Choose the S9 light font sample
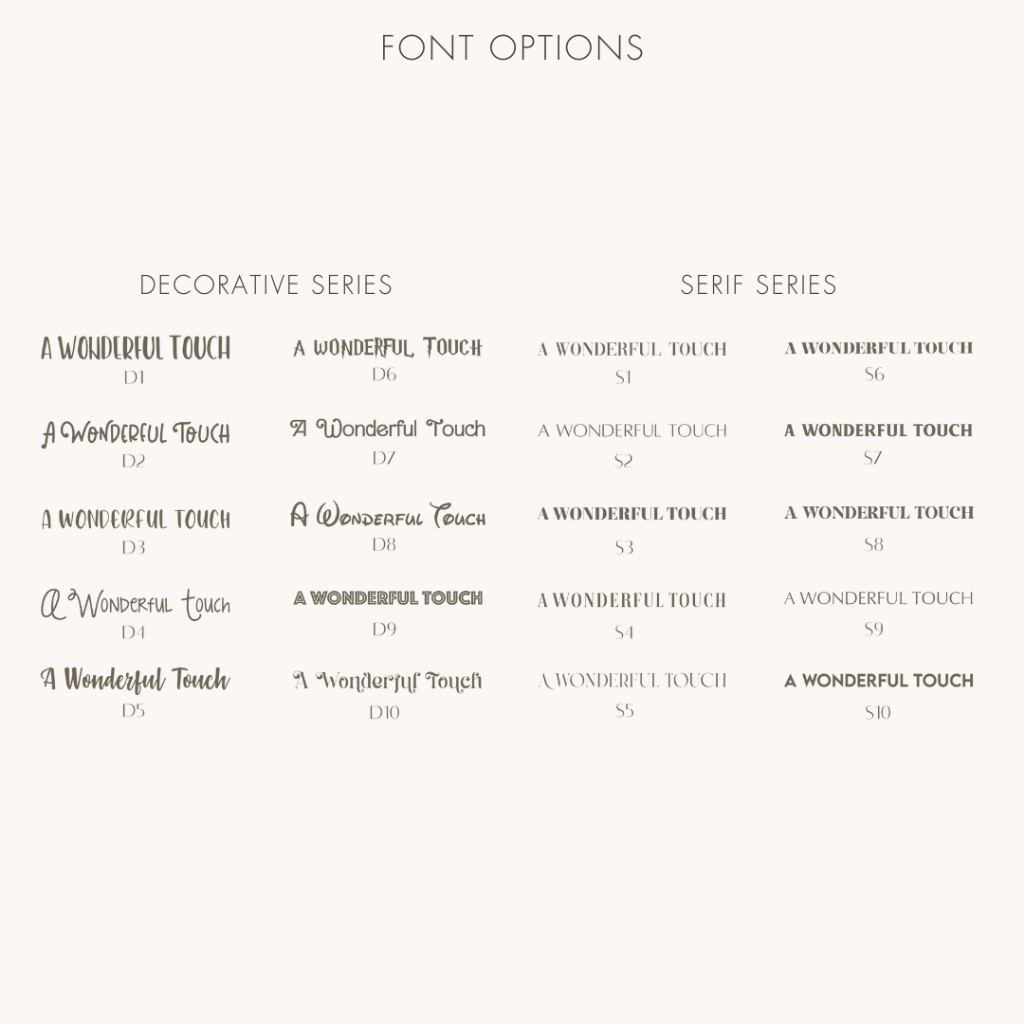The height and width of the screenshot is (1024, 1024). point(878,598)
